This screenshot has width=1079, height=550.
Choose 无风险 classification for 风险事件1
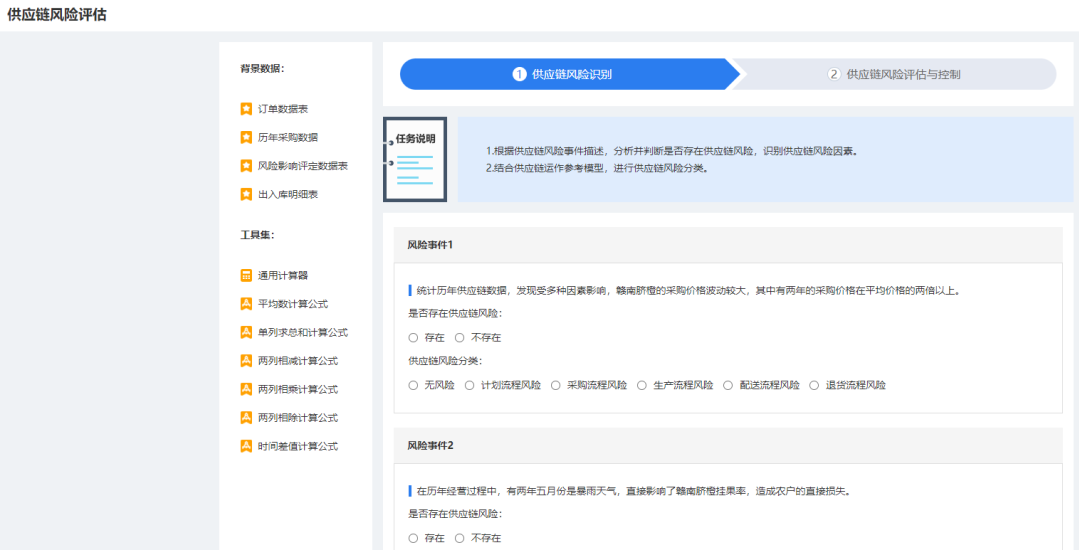[413, 385]
